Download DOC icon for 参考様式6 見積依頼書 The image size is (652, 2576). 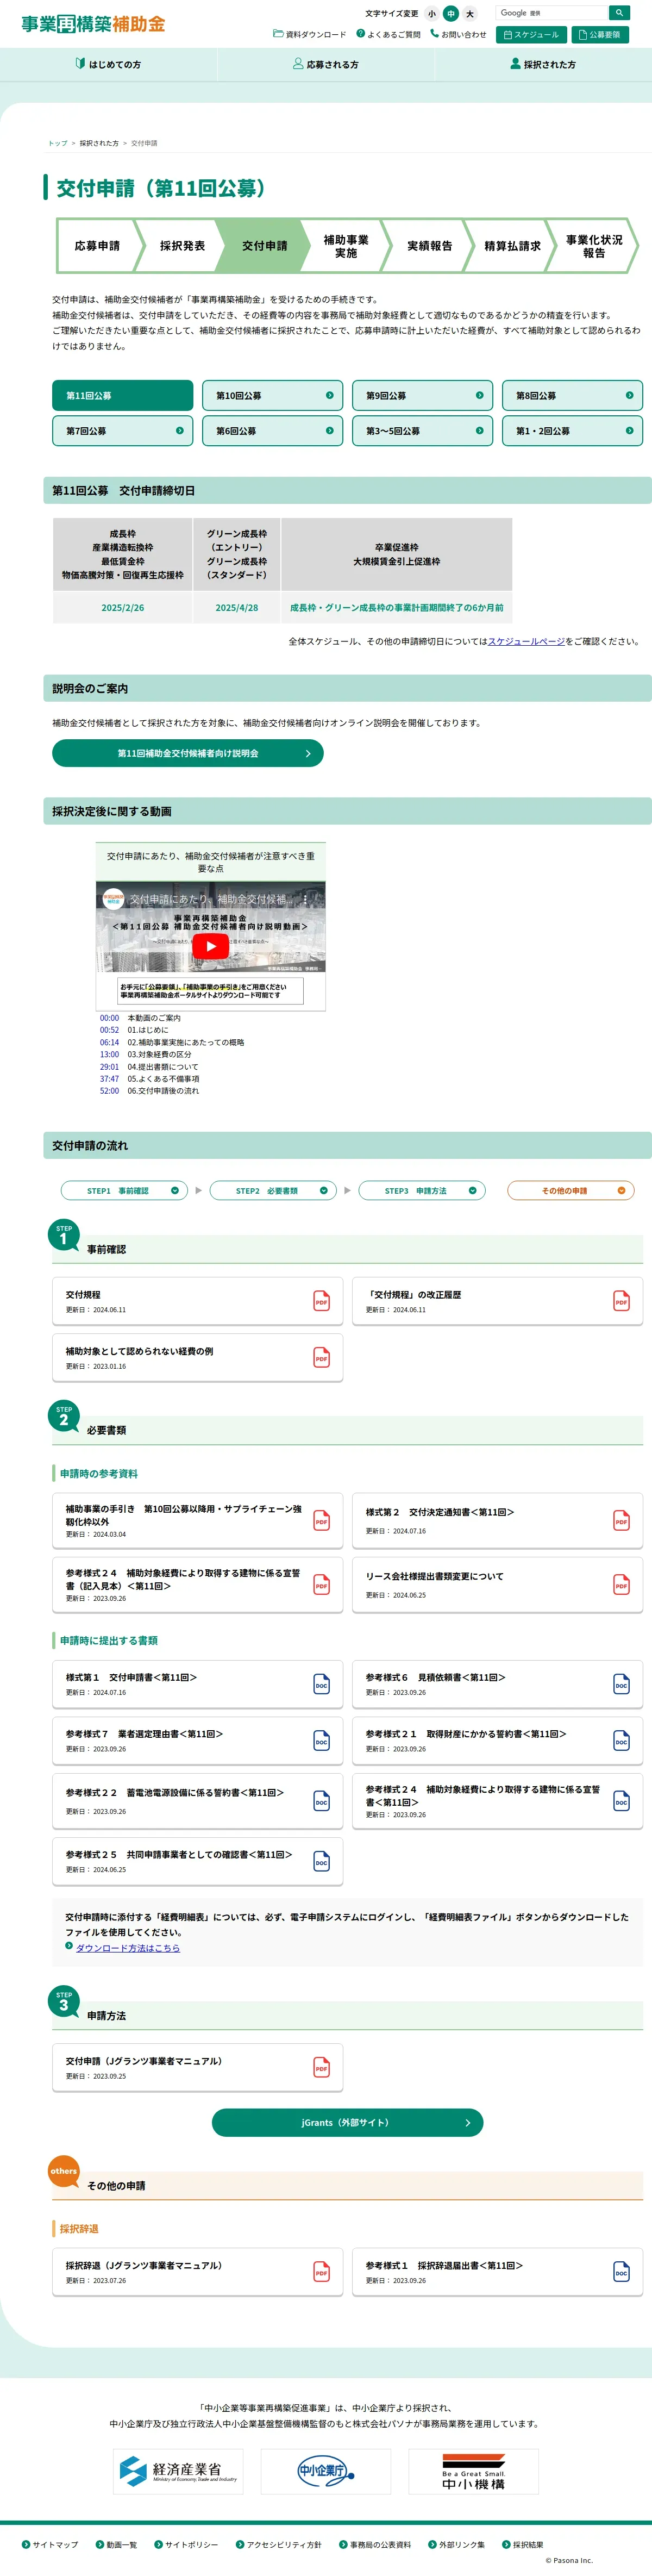(621, 1685)
